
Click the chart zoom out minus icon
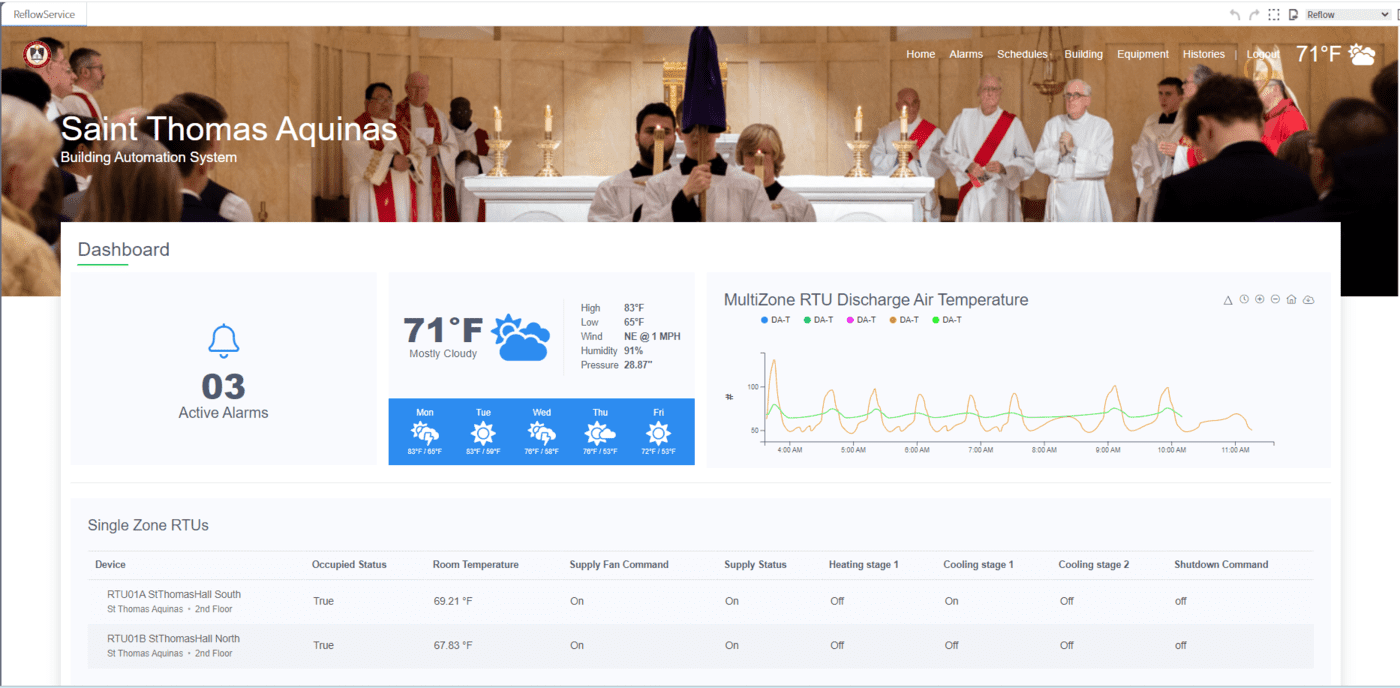1275,300
